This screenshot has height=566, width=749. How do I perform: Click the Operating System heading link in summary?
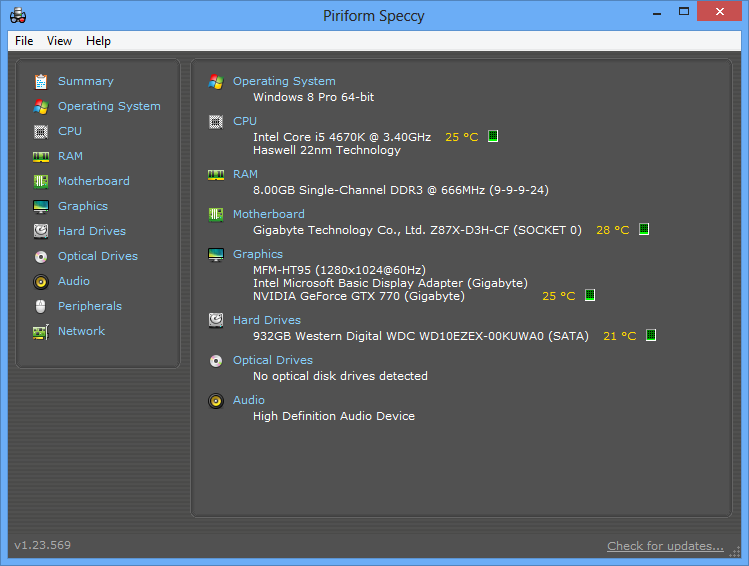[284, 81]
